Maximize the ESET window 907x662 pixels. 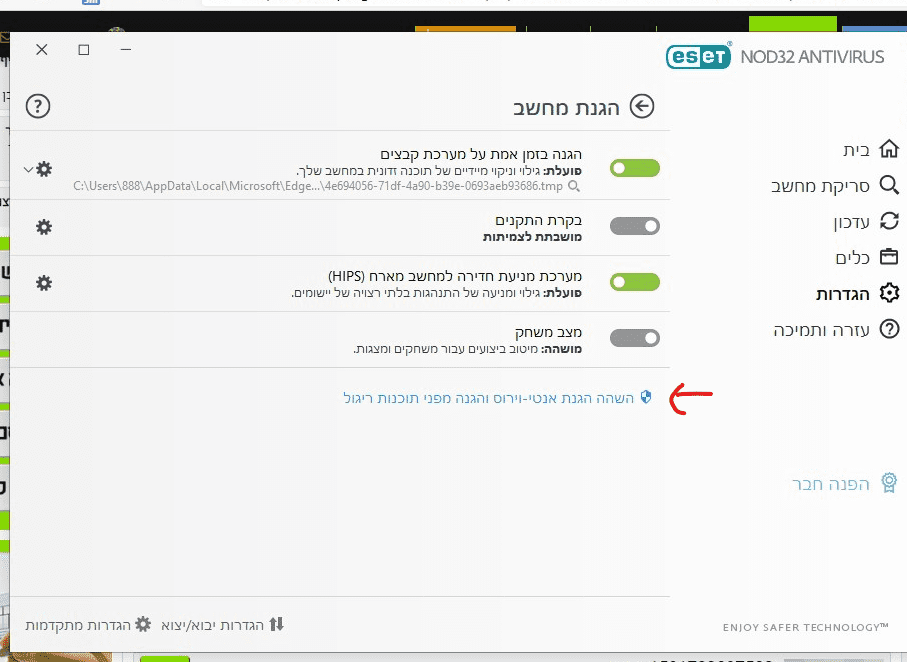pos(84,50)
